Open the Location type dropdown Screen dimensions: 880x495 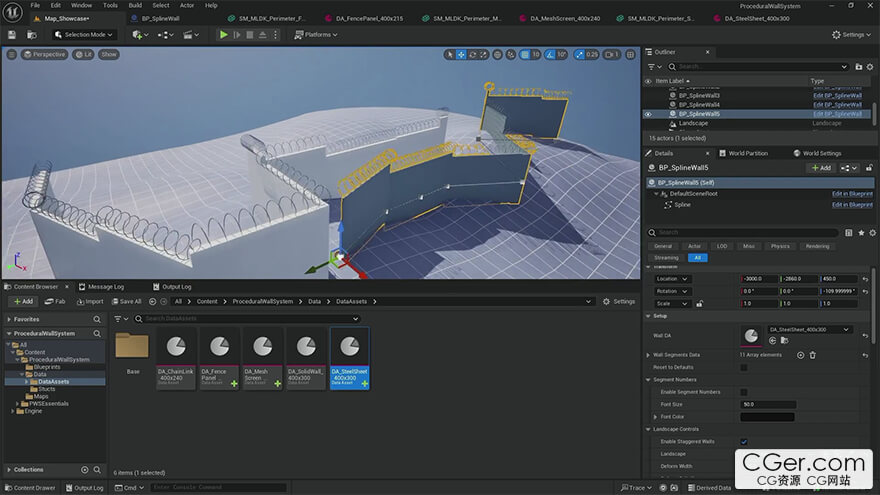(x=672, y=279)
